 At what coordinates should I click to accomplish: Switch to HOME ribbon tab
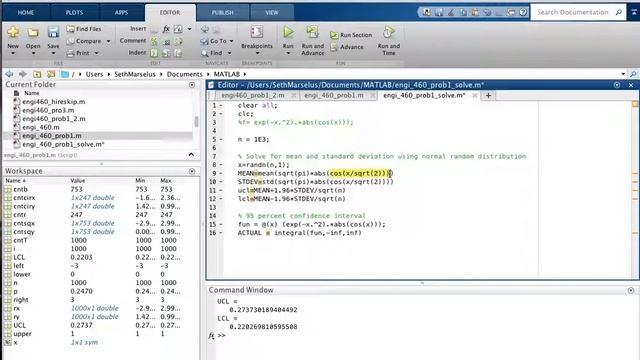click(26, 13)
